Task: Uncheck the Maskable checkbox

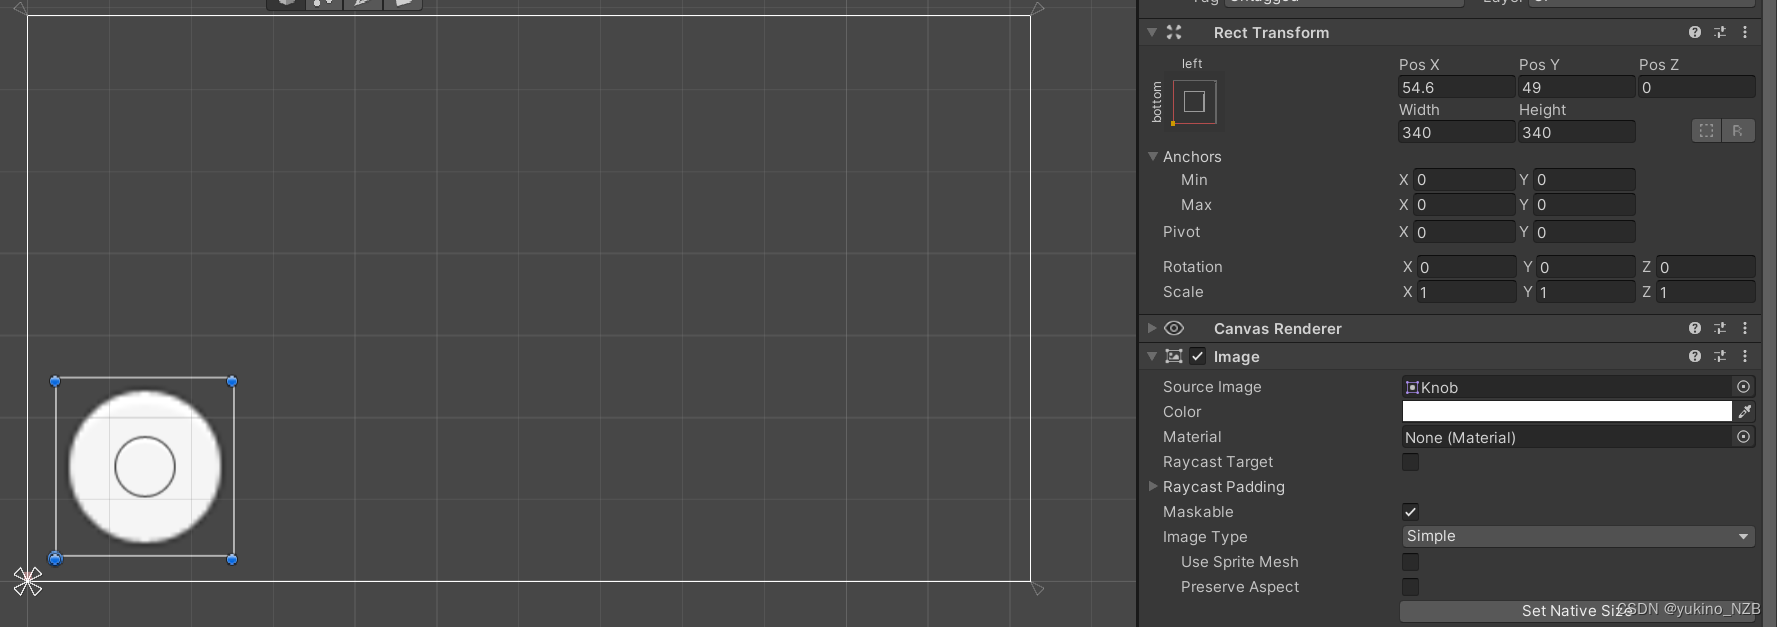Action: coord(1410,512)
